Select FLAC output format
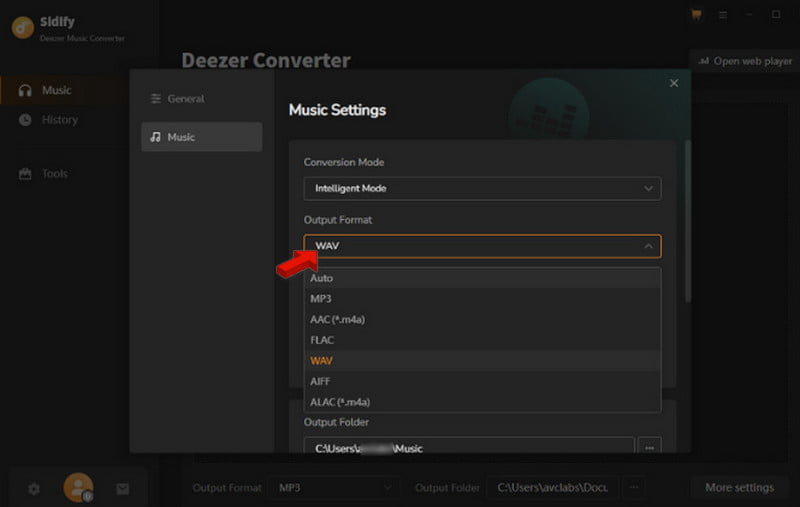This screenshot has width=800, height=507. tap(482, 340)
